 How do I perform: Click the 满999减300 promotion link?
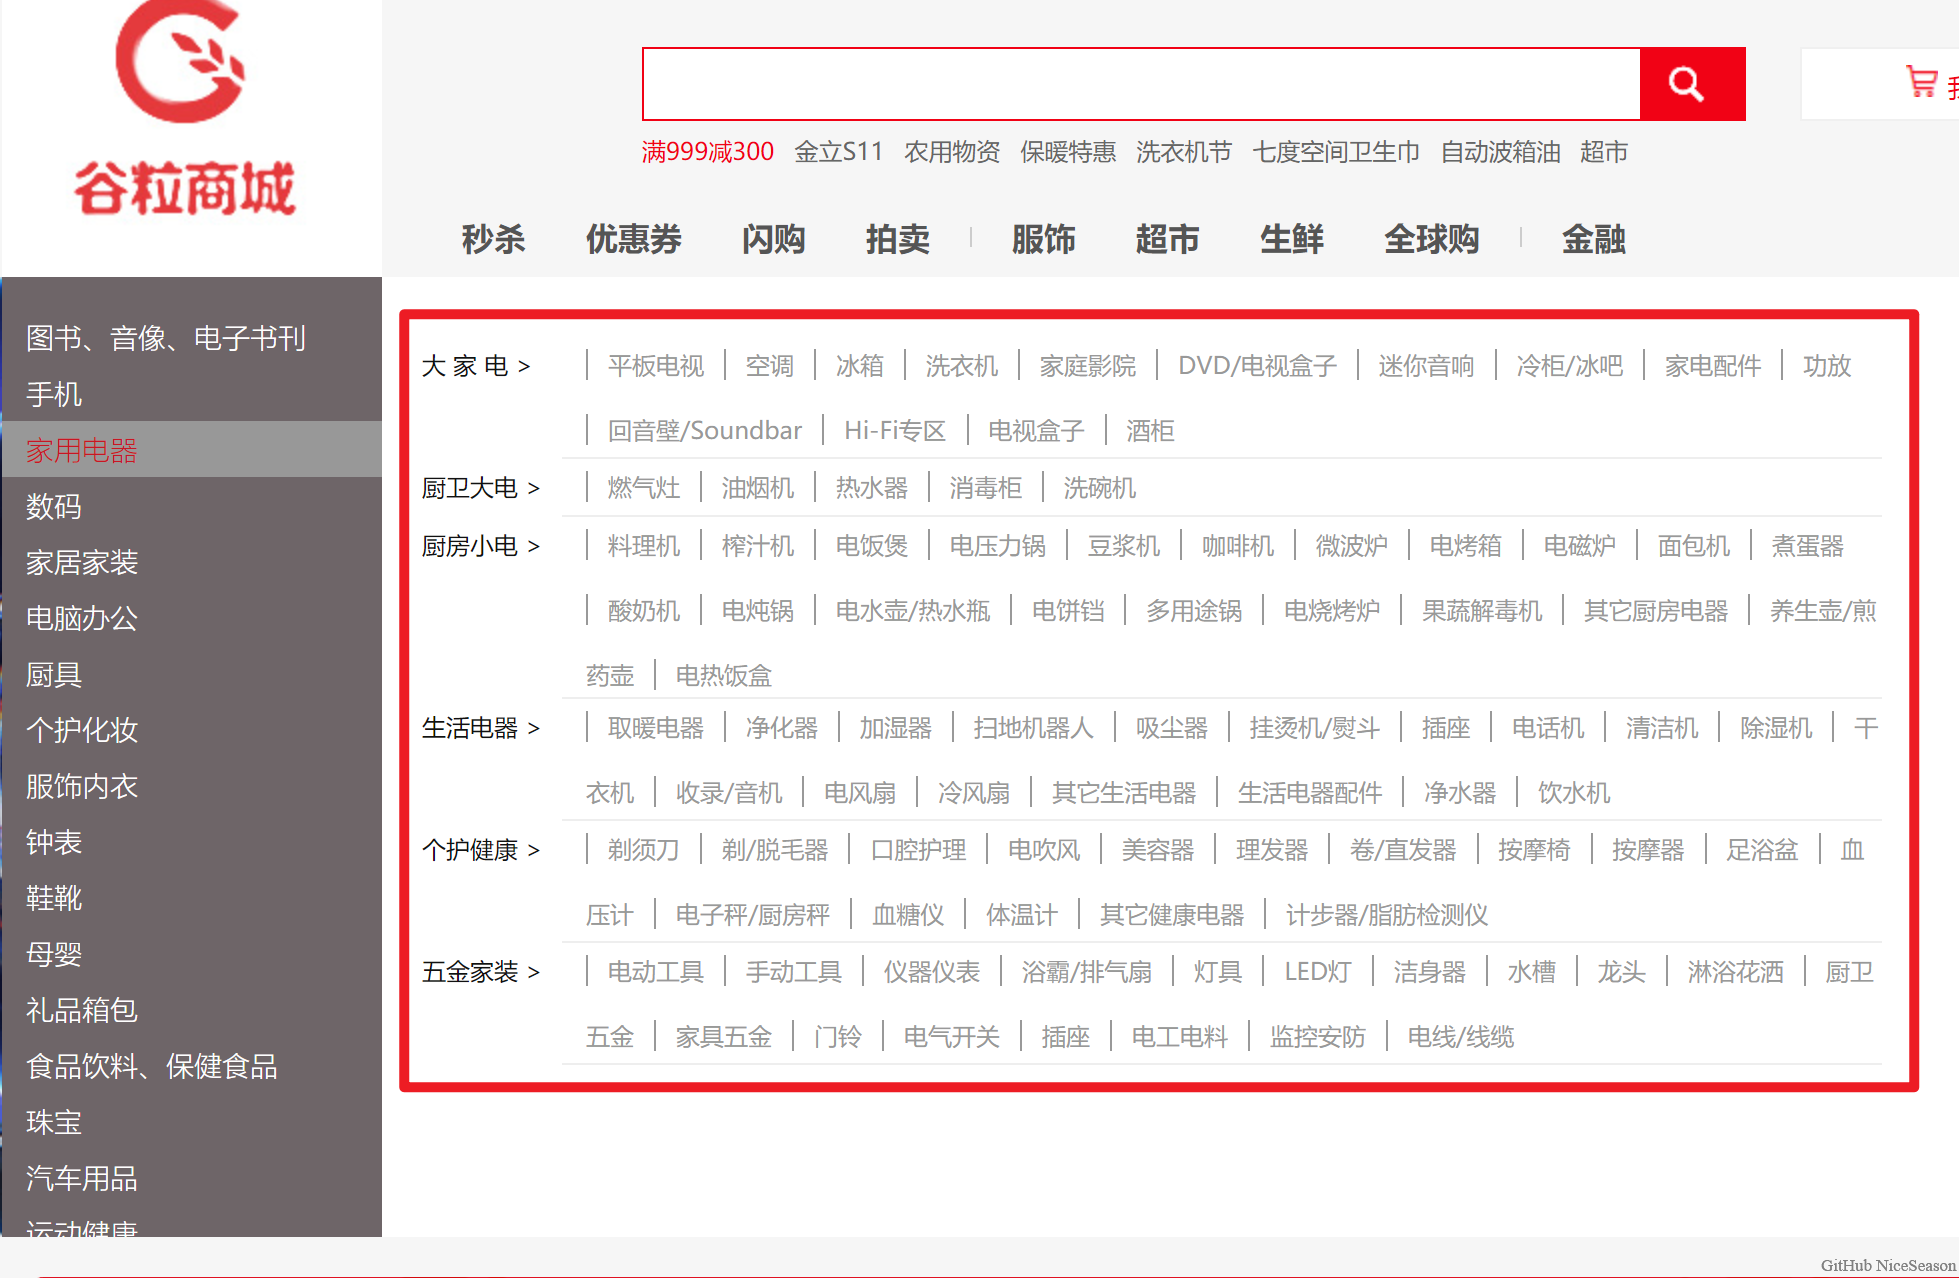point(707,152)
